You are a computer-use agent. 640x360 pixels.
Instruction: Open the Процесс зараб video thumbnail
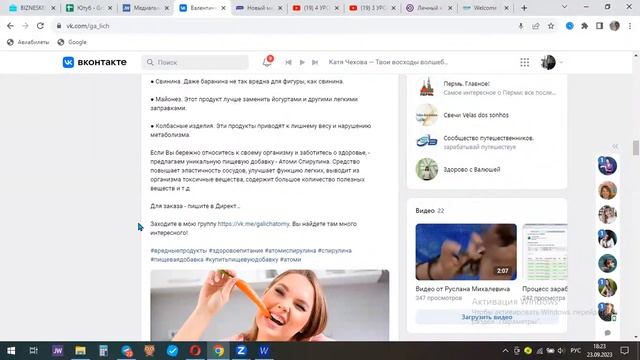click(545, 252)
